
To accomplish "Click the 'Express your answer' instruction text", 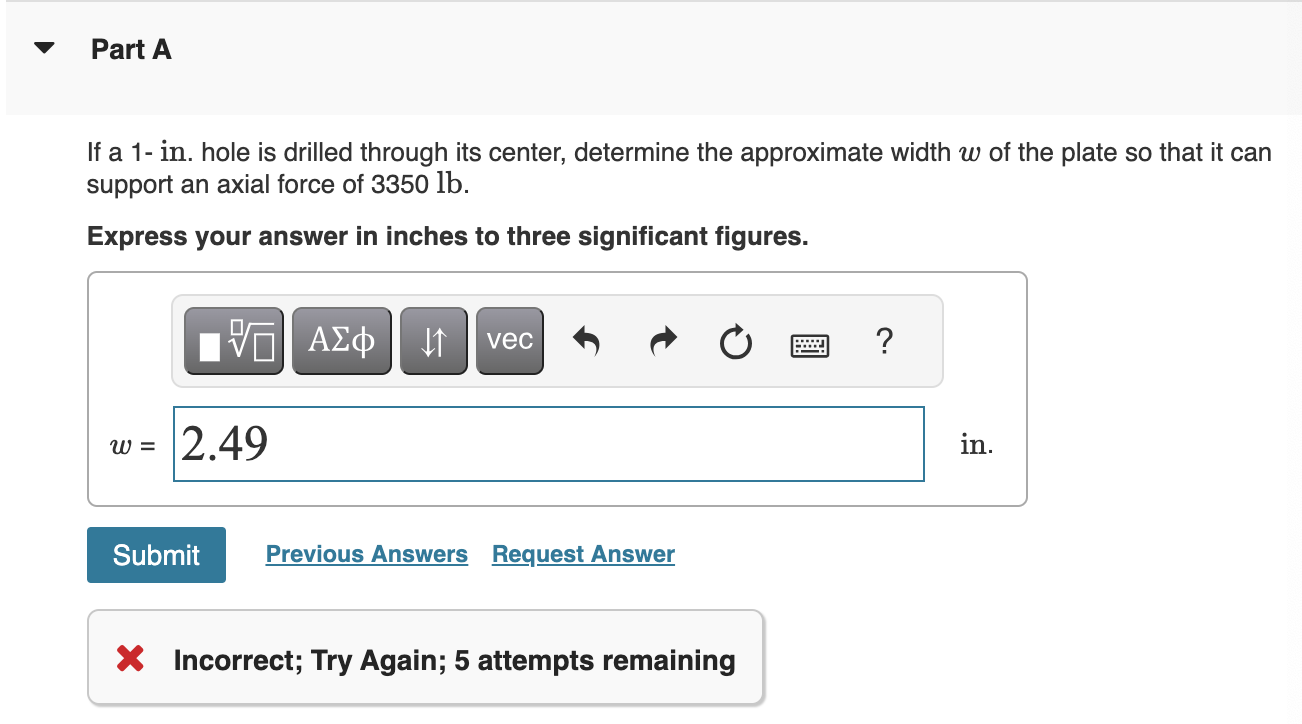I will coord(447,237).
